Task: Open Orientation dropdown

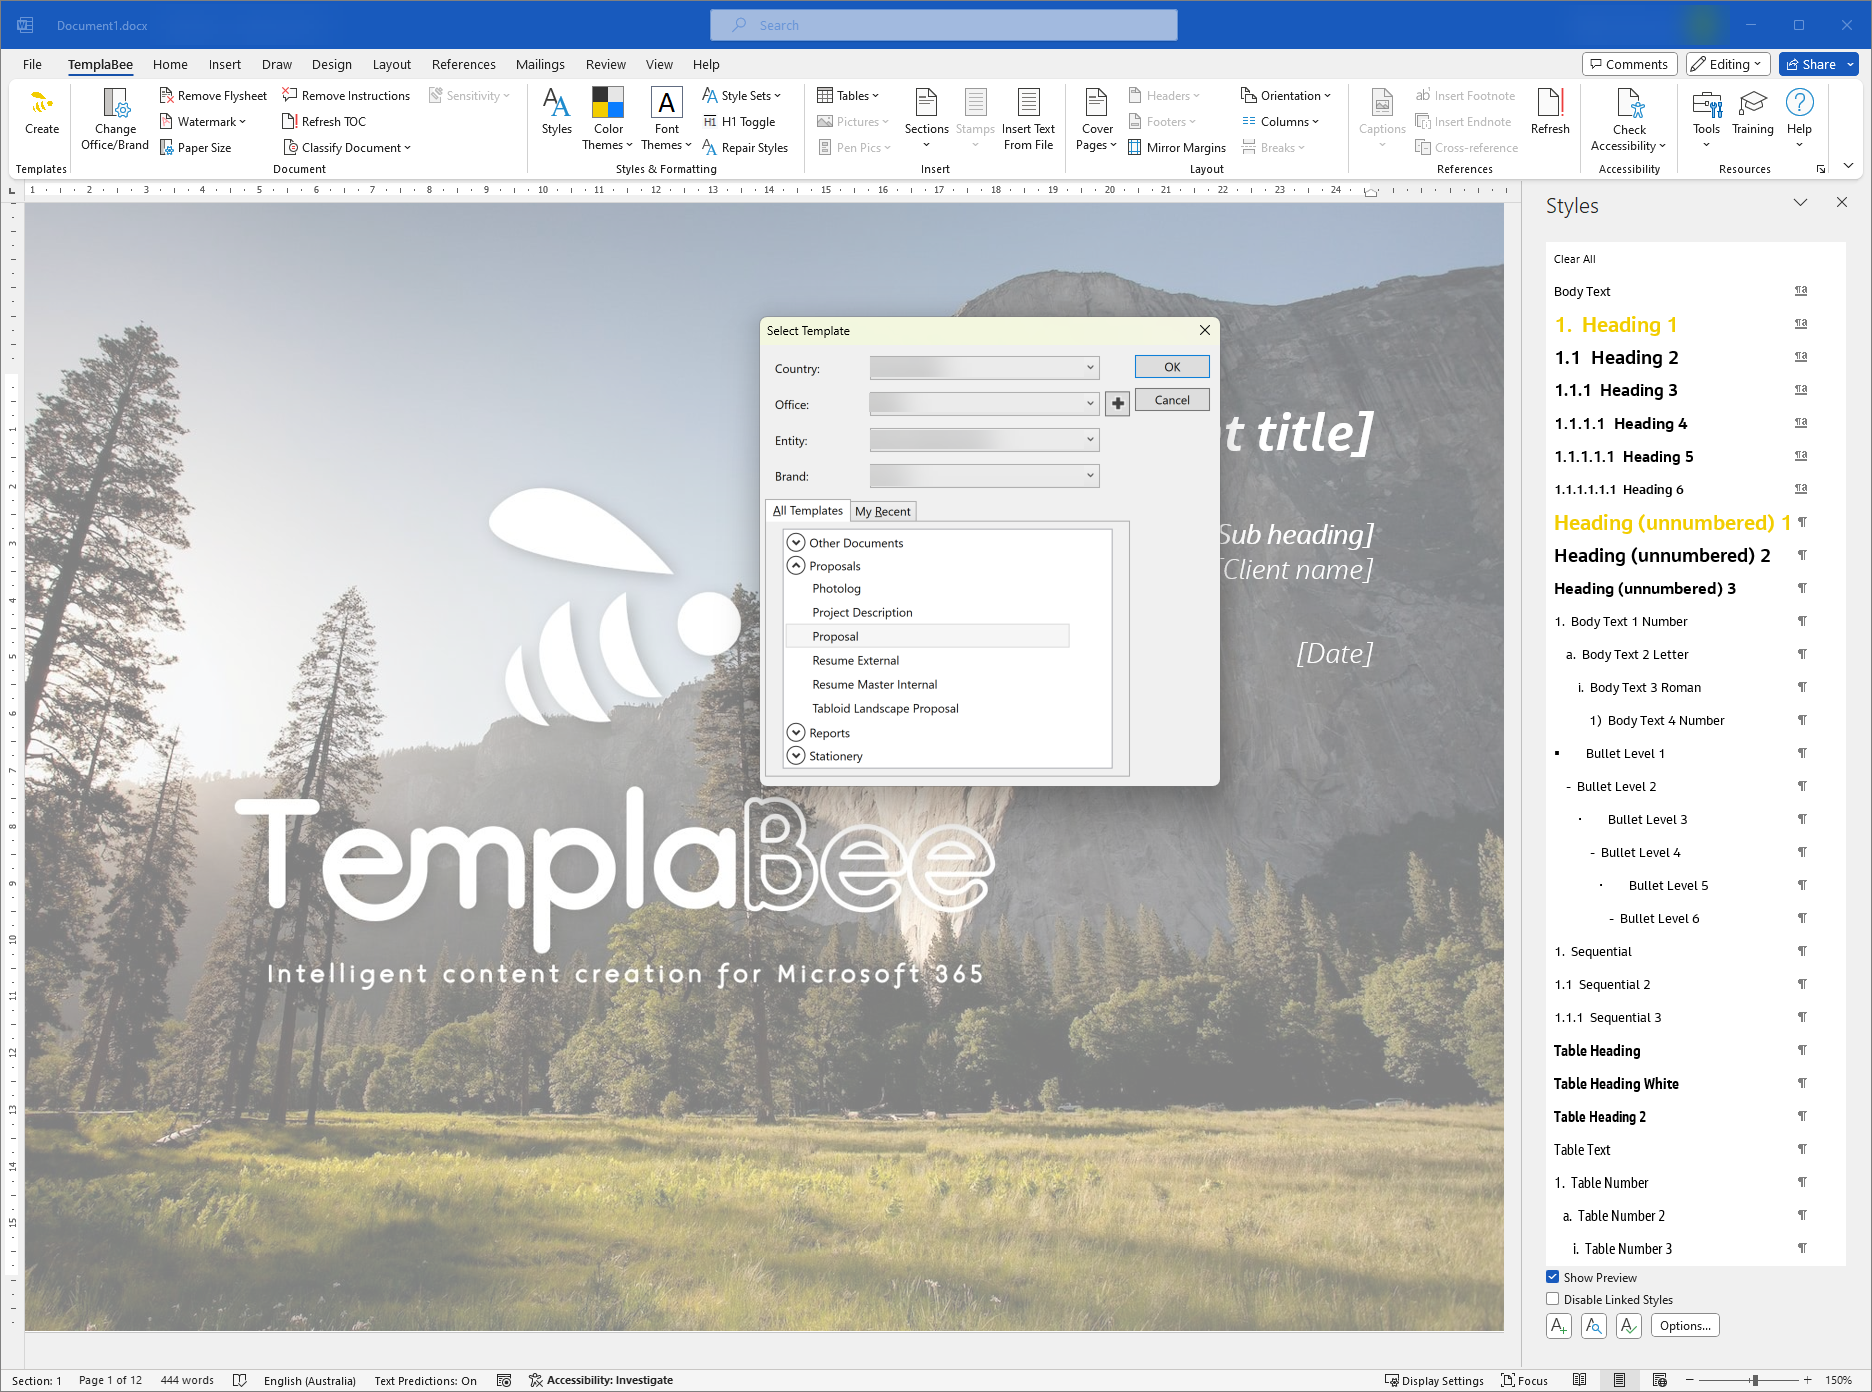Action: 1285,95
